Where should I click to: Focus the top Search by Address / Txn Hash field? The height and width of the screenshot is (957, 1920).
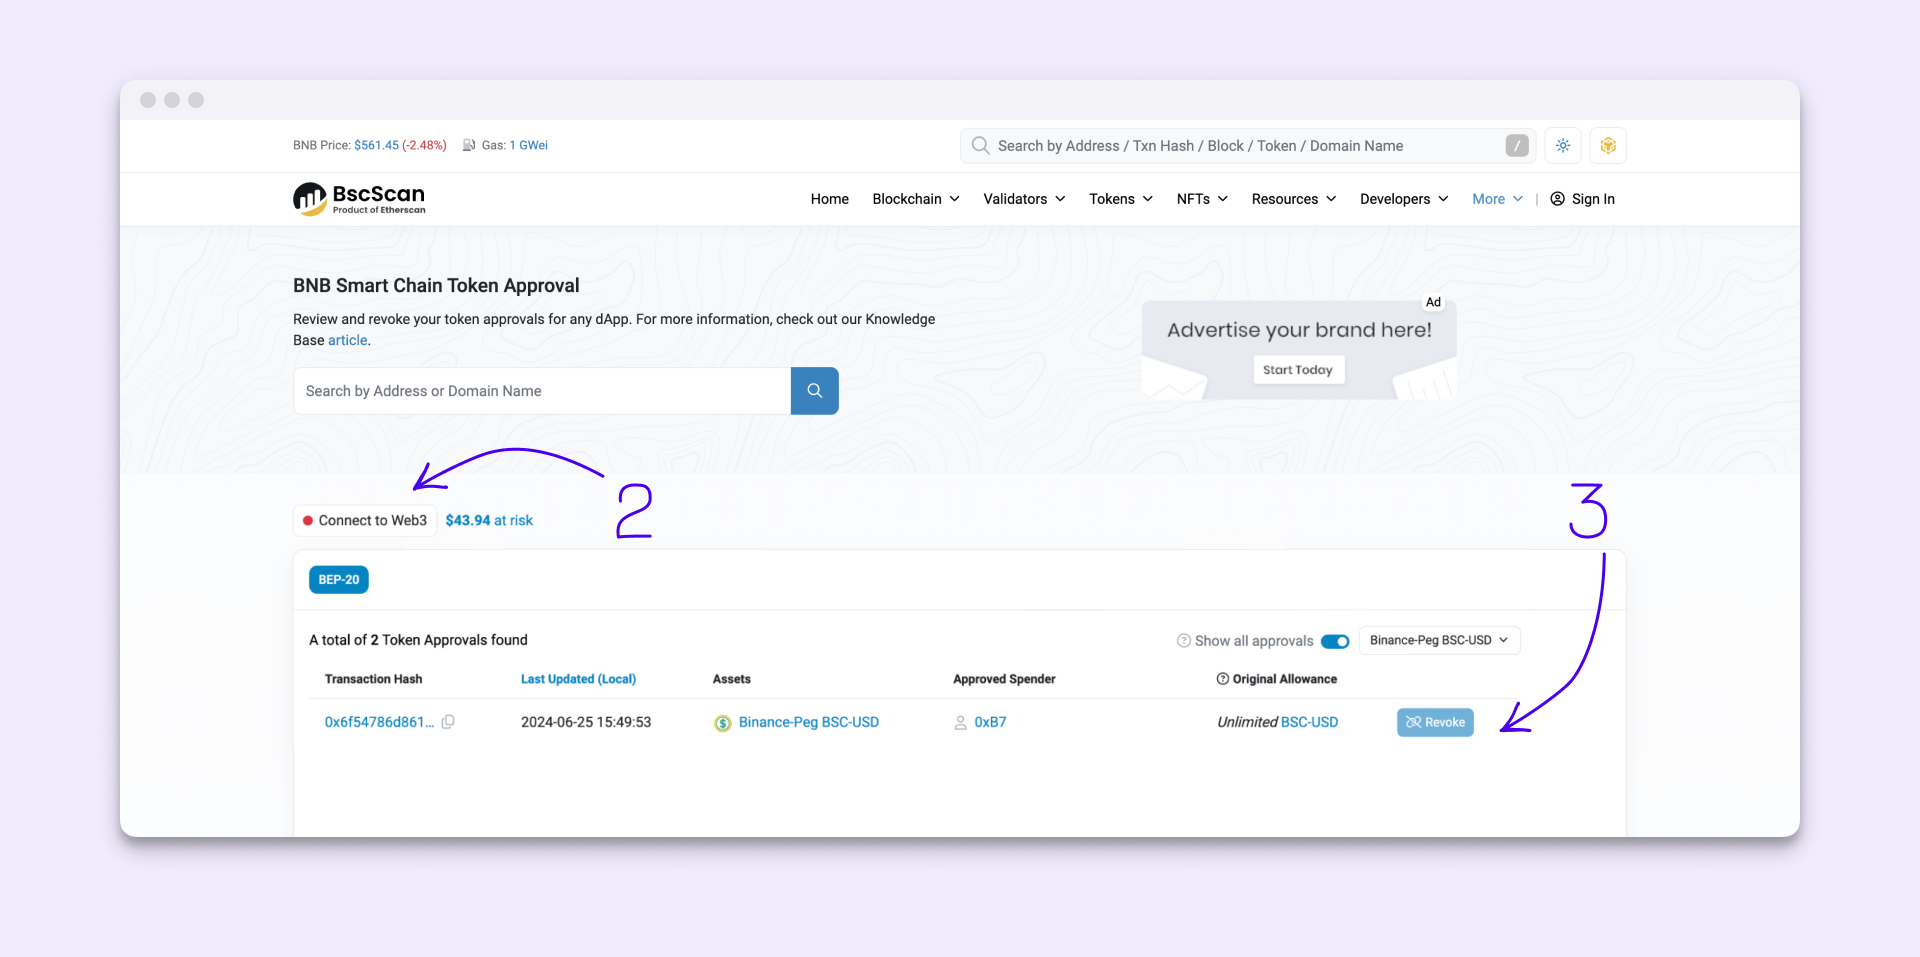(x=1248, y=146)
